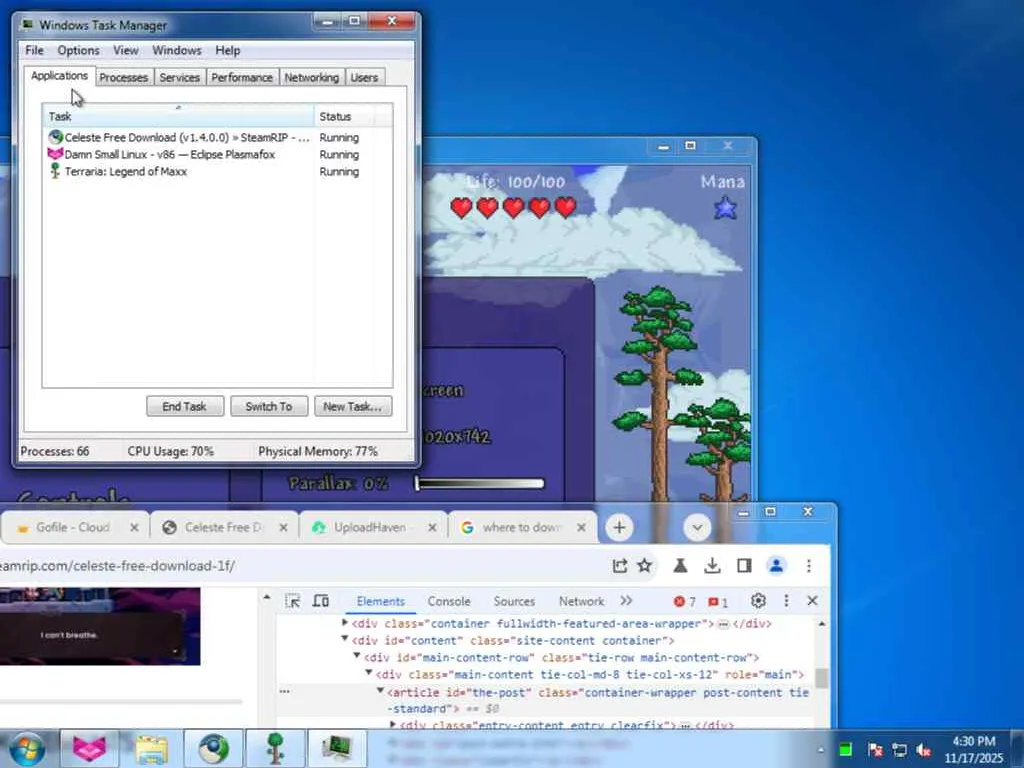1024x768 pixels.
Task: Select the DevTools Elements tab
Action: [381, 601]
